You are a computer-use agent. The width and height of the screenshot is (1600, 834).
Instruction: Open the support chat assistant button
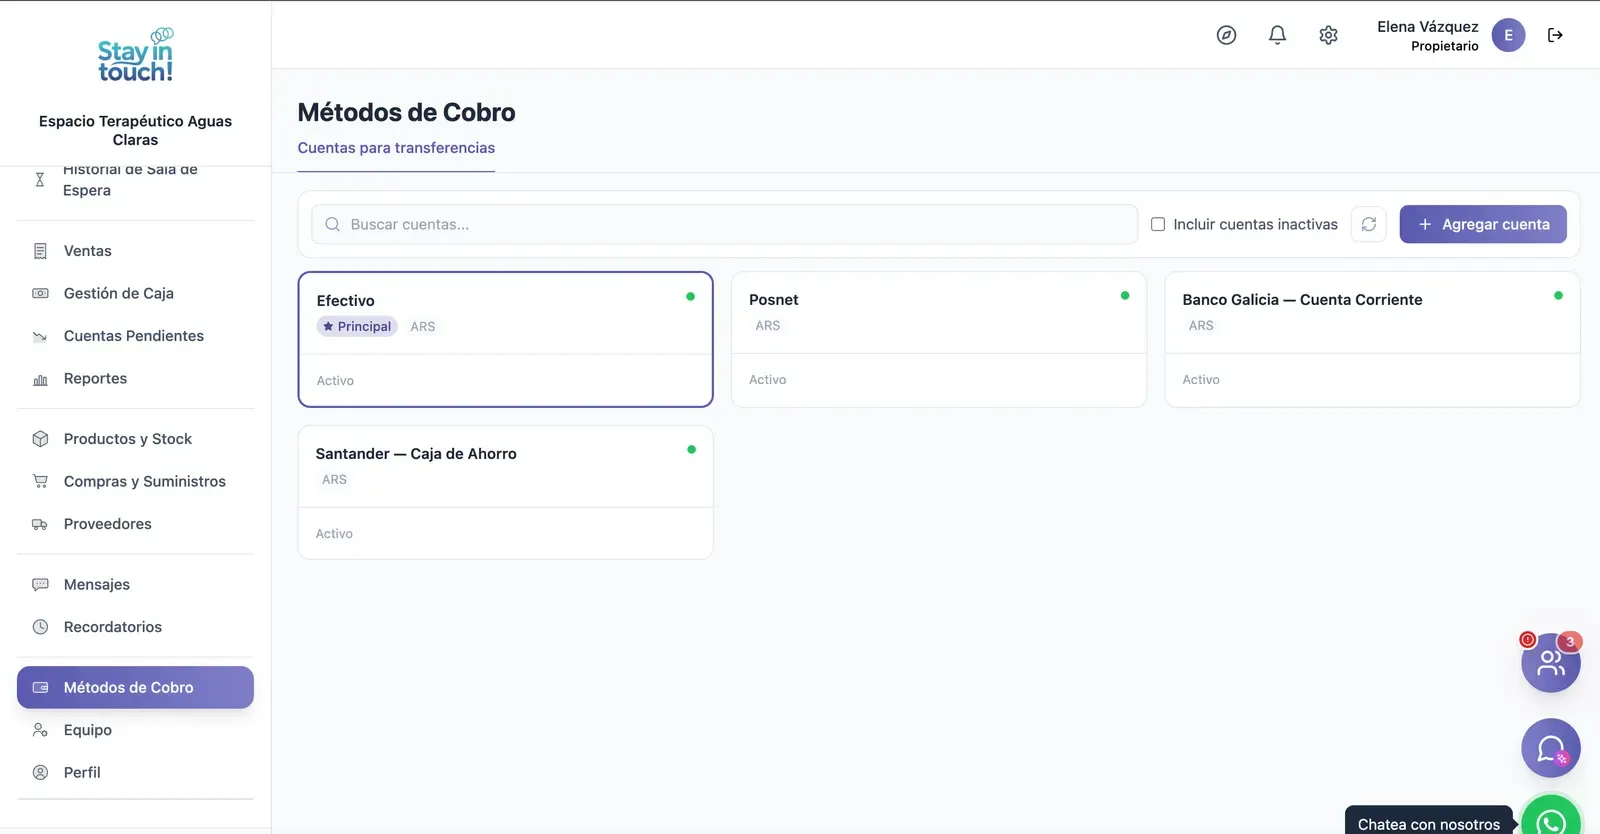click(1551, 748)
